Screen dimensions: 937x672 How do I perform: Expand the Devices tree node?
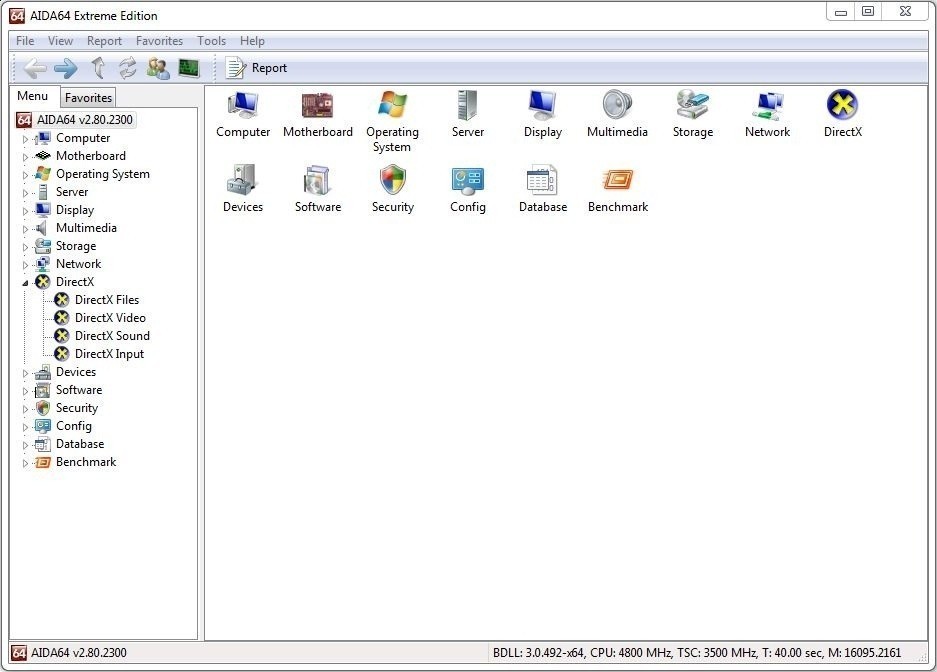pyautogui.click(x=25, y=373)
